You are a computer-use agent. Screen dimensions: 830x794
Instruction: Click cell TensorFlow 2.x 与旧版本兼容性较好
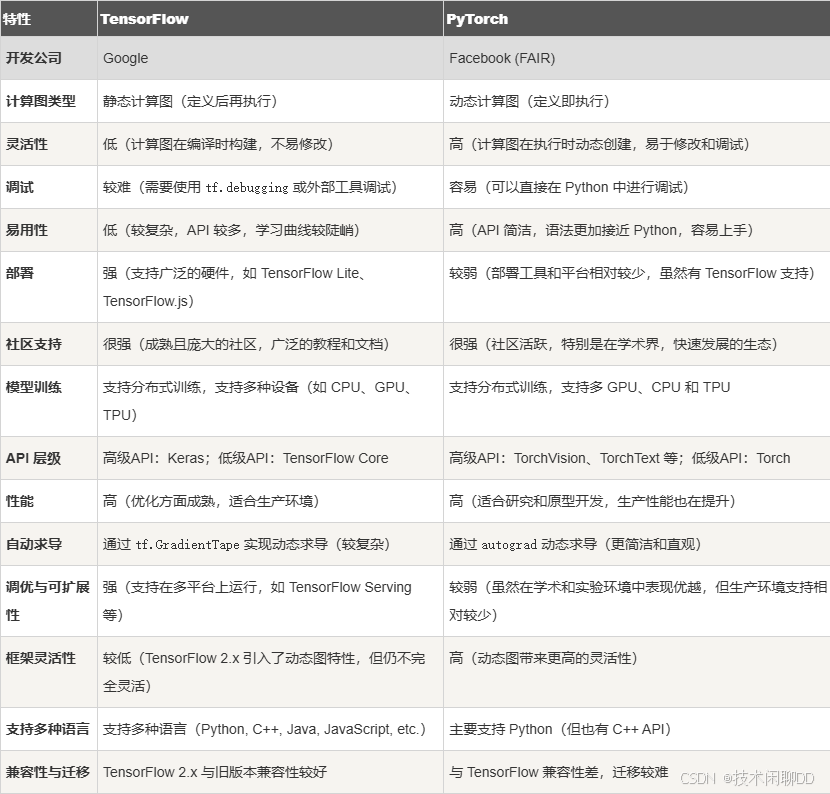270,772
